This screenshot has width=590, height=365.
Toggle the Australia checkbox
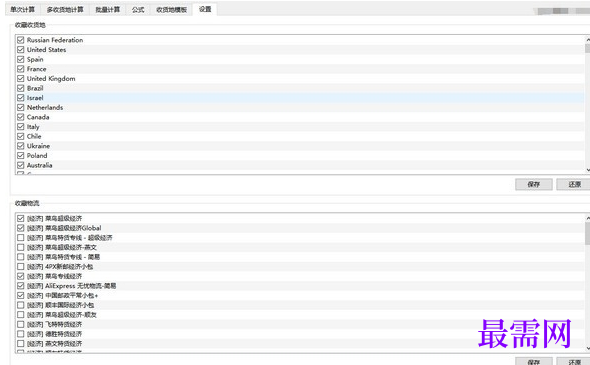pyautogui.click(x=21, y=165)
